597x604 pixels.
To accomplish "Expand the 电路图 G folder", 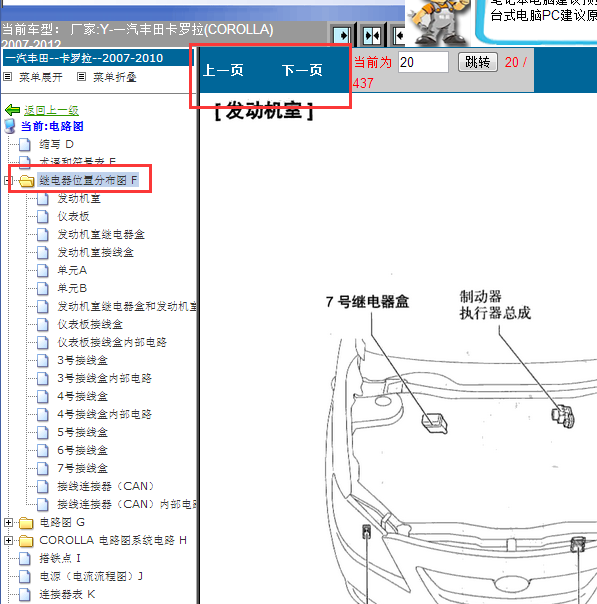I will point(8,522).
